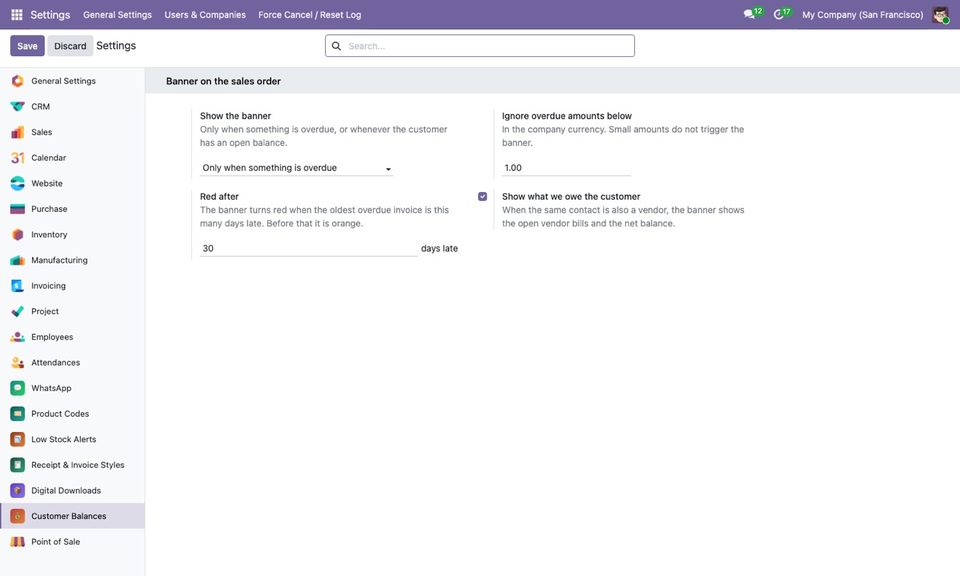Click the search magnifier icon
This screenshot has height=576, width=960.
pos(336,46)
